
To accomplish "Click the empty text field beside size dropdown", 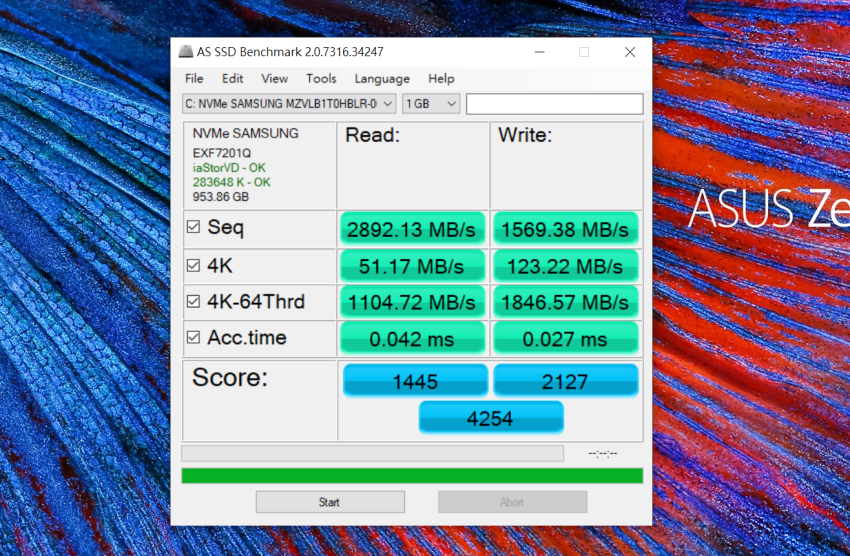I will pyautogui.click(x=555, y=104).
